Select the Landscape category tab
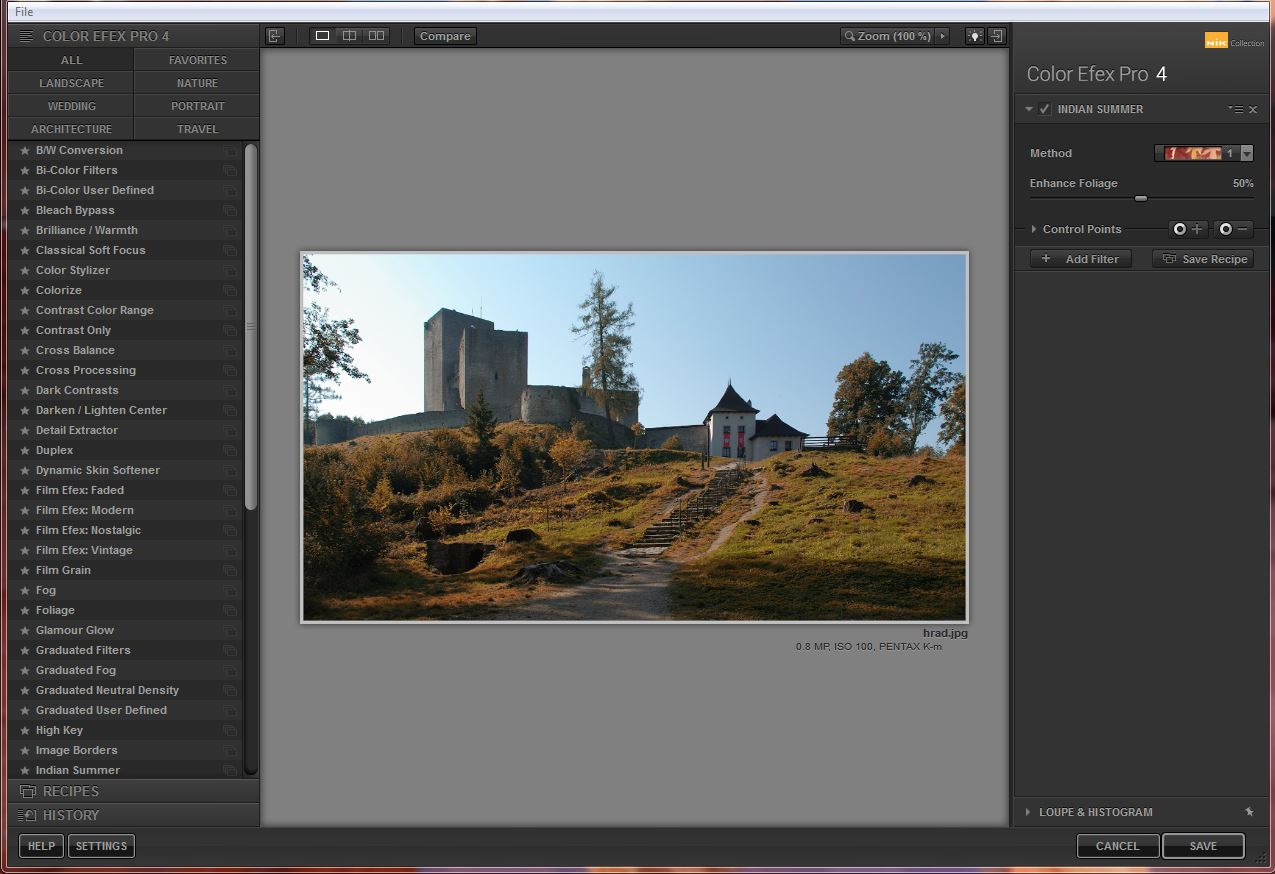Viewport: 1275px width, 874px height. pyautogui.click(x=71, y=83)
